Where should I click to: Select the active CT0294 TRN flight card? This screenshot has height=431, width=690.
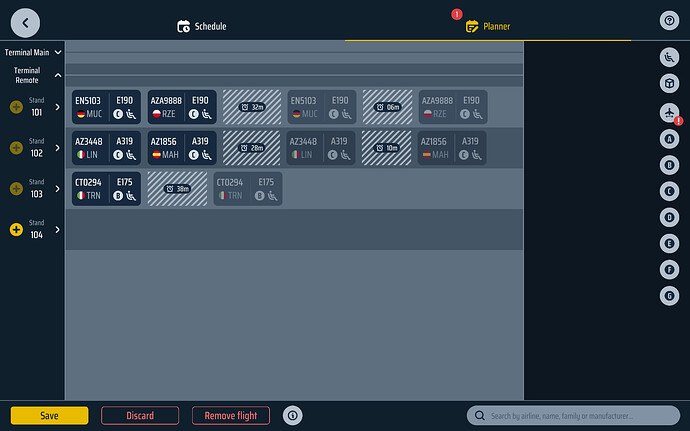coord(106,188)
